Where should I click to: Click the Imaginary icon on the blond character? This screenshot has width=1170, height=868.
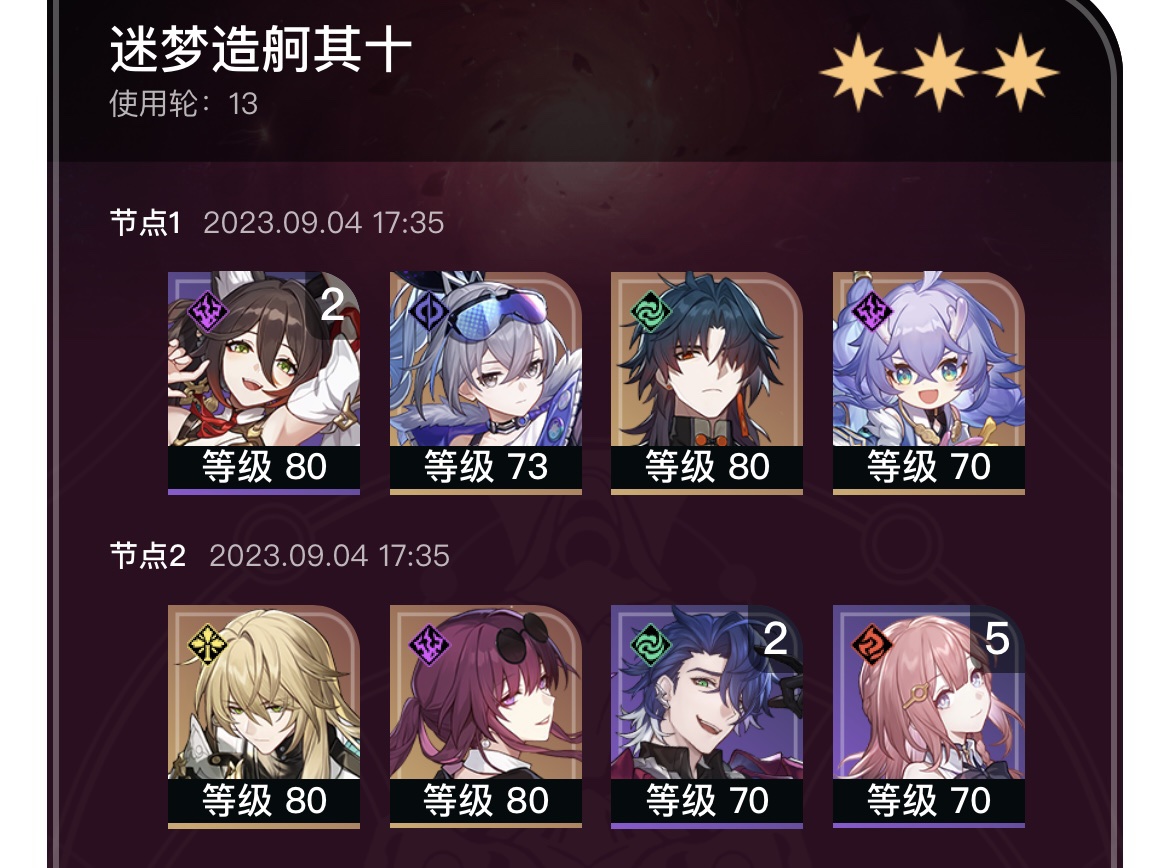[x=207, y=644]
